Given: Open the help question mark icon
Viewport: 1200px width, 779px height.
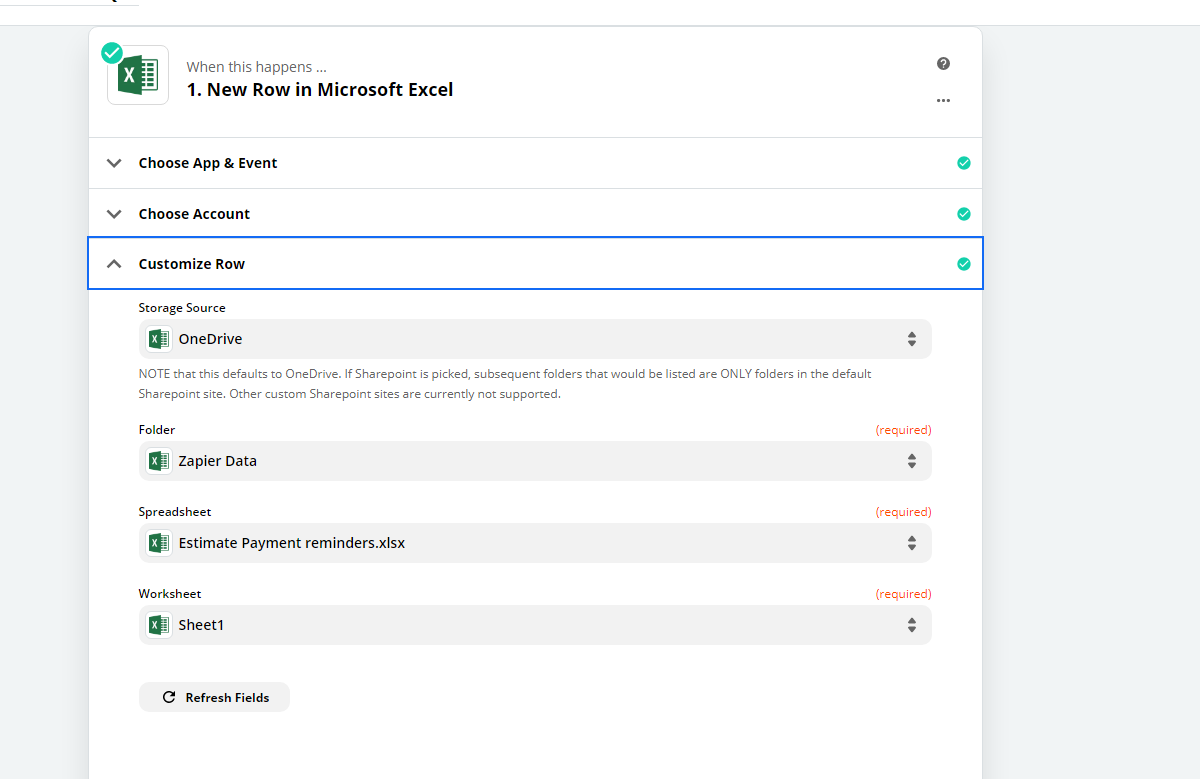Looking at the screenshot, I should click(x=943, y=64).
